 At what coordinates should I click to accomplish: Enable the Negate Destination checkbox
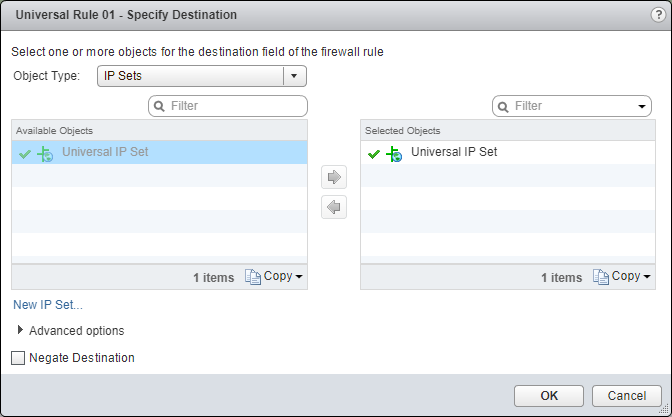click(18, 358)
